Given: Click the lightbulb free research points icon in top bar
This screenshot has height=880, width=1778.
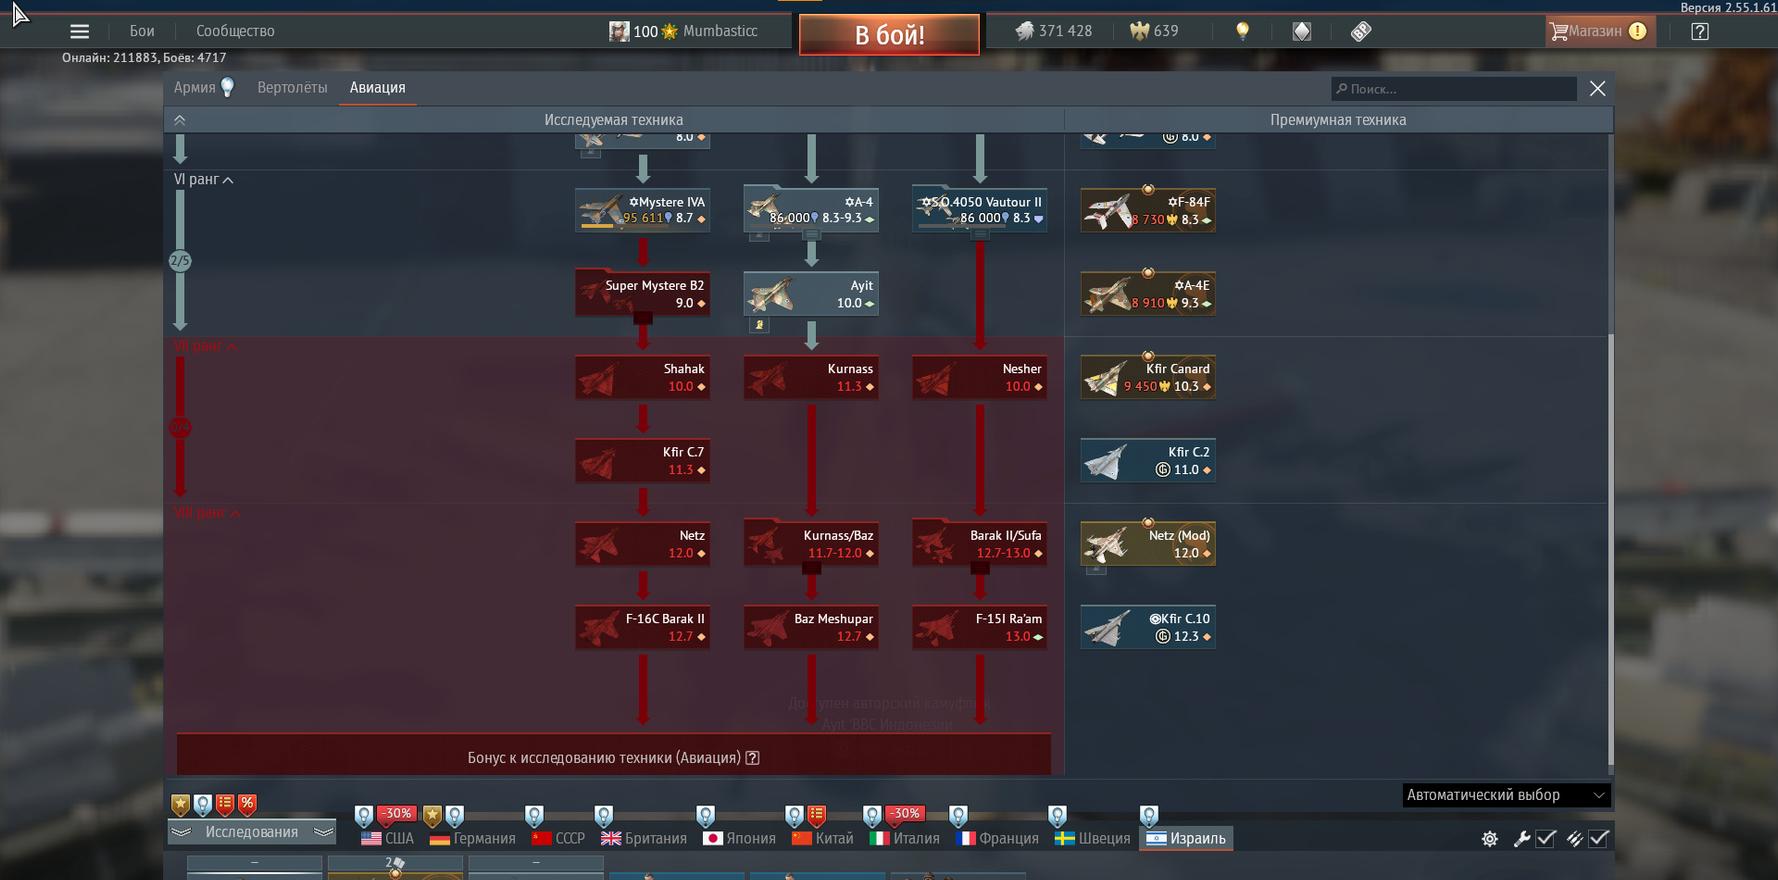Looking at the screenshot, I should click(1242, 31).
